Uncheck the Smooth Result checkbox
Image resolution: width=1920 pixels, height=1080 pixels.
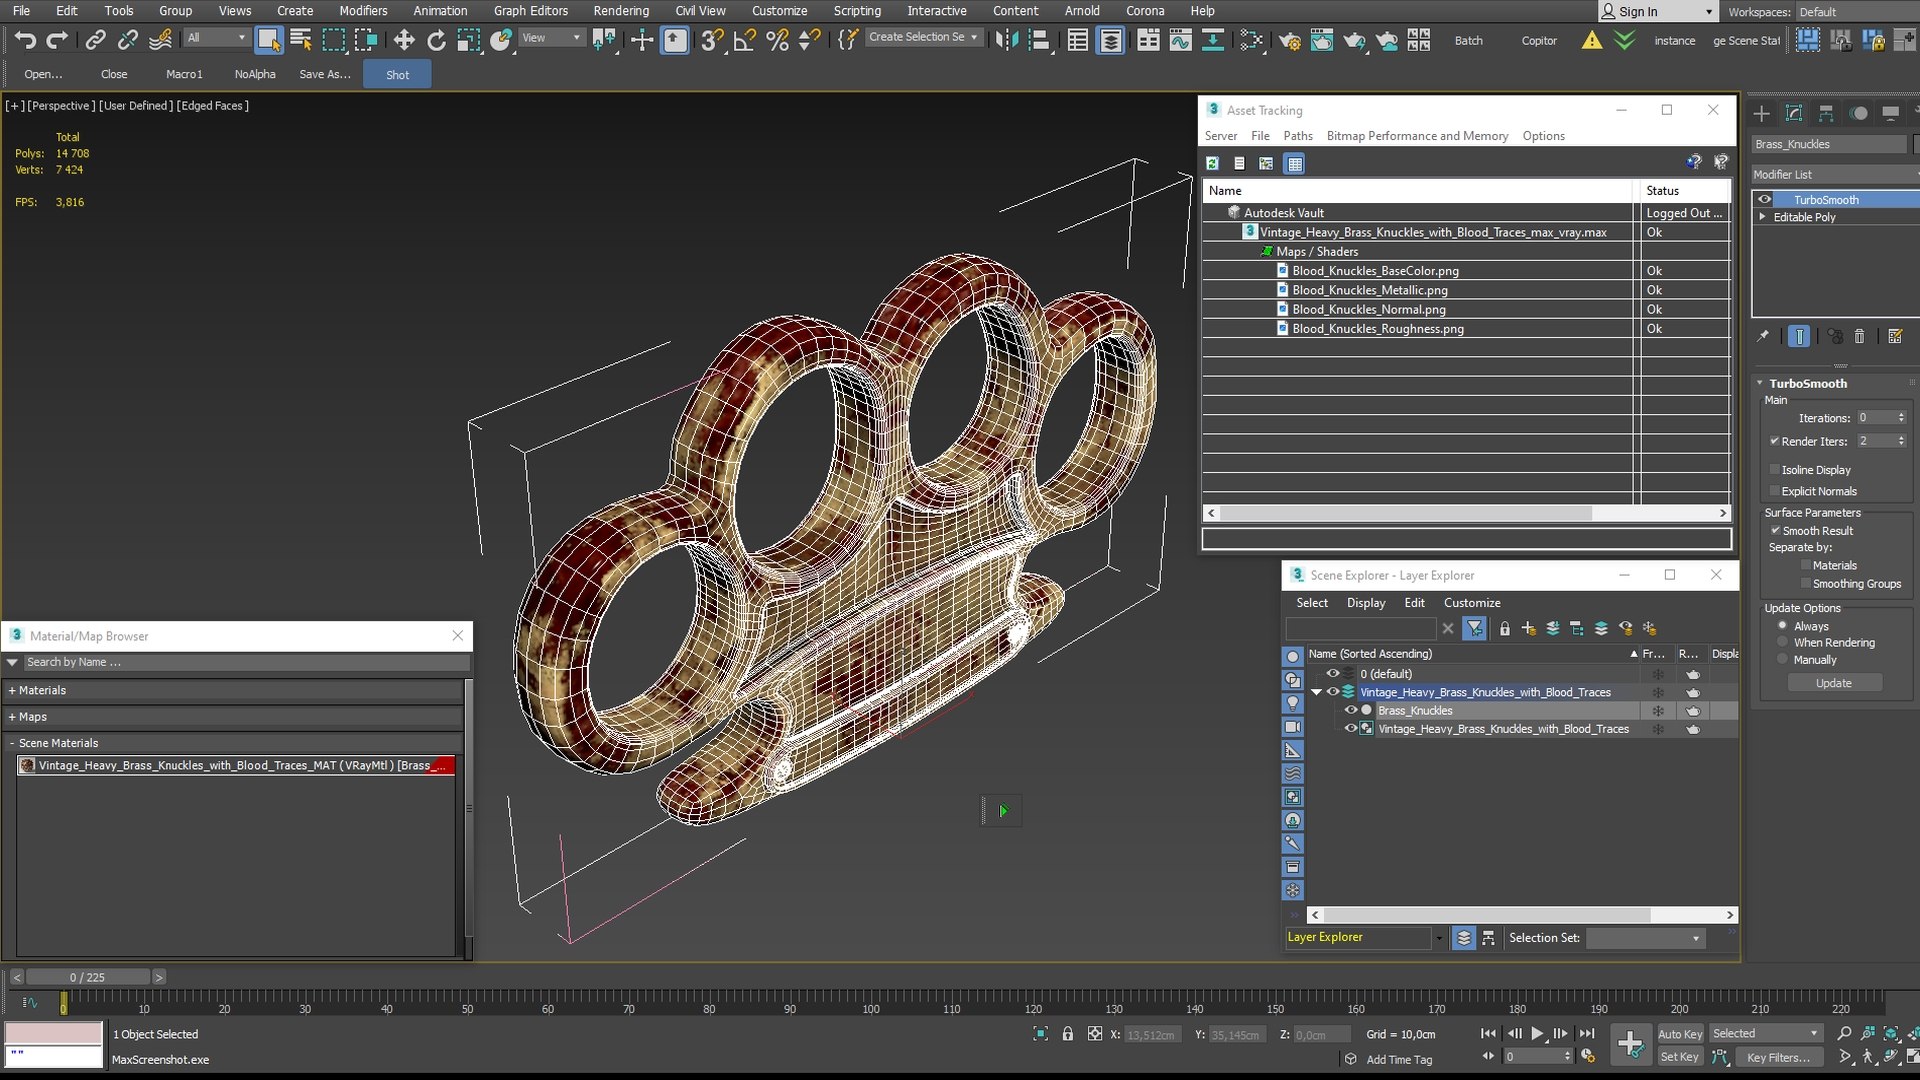(1776, 531)
